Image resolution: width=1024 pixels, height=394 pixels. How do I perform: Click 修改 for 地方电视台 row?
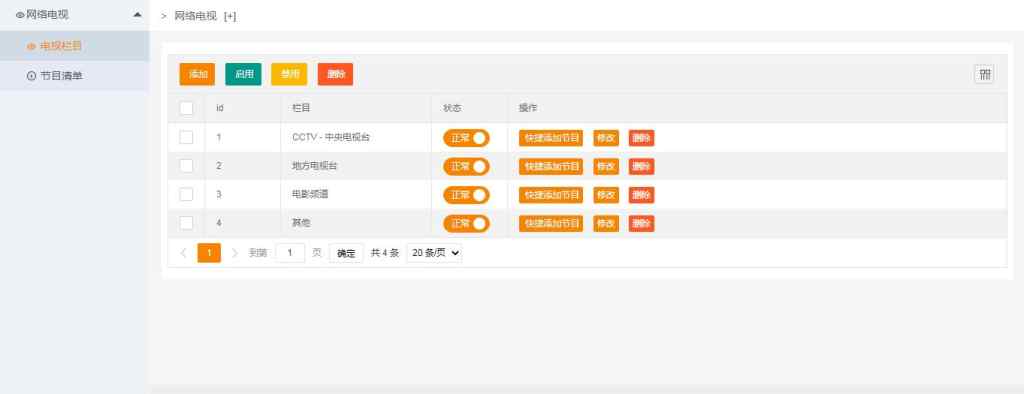(606, 167)
